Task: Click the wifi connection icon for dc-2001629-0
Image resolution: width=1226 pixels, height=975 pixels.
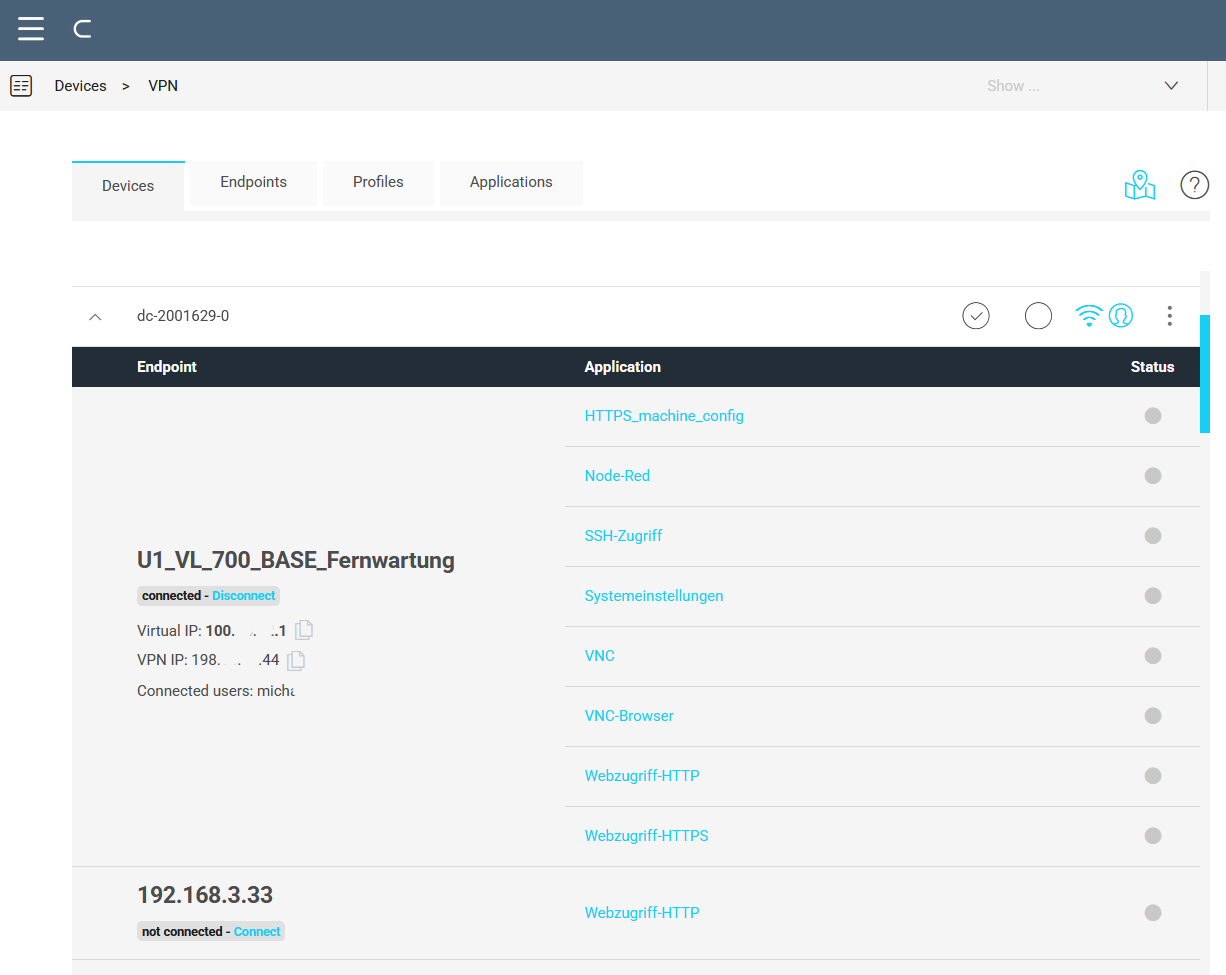Action: 1088,316
